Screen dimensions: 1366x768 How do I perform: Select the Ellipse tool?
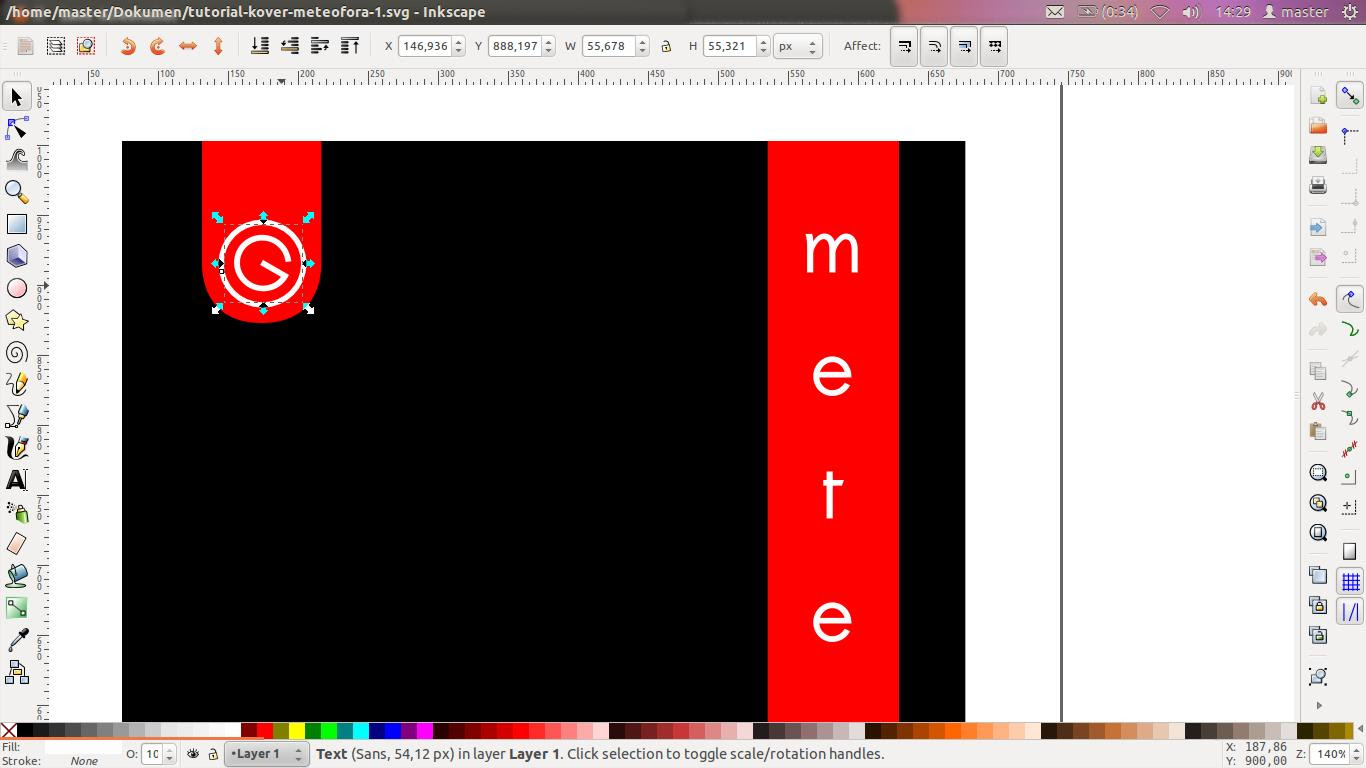tap(16, 288)
